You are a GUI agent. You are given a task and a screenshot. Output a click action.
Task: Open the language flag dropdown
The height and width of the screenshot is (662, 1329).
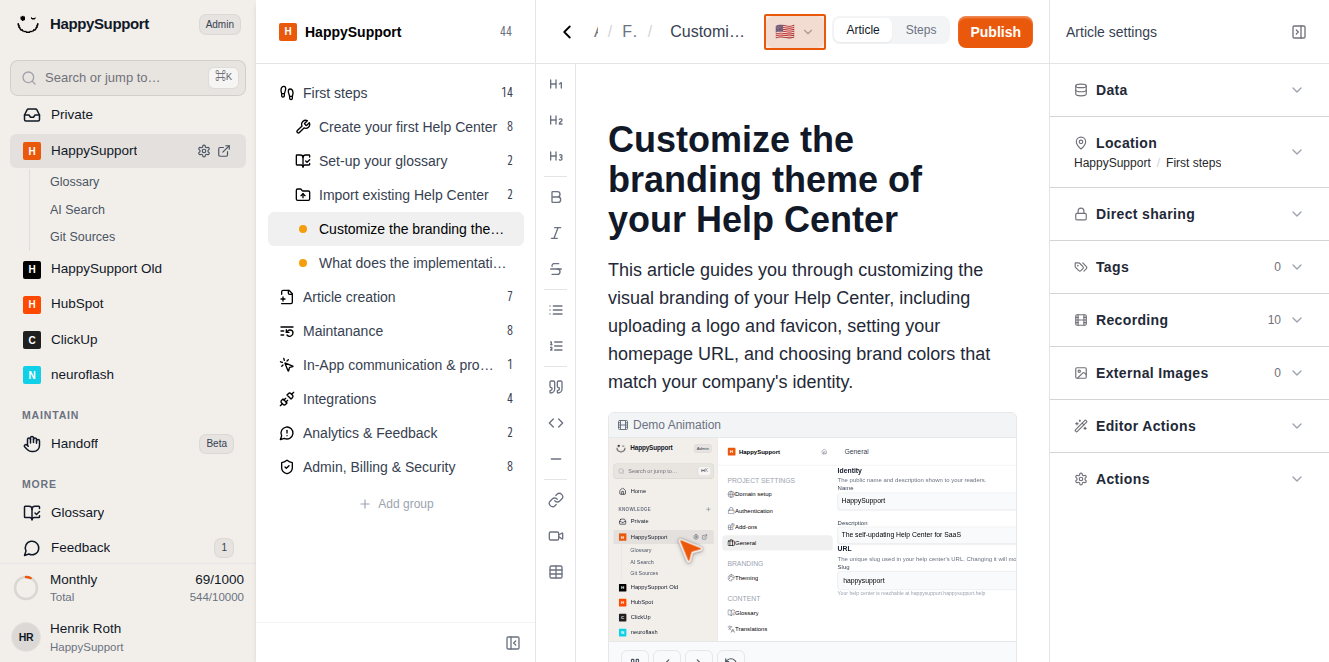pyautogui.click(x=795, y=32)
